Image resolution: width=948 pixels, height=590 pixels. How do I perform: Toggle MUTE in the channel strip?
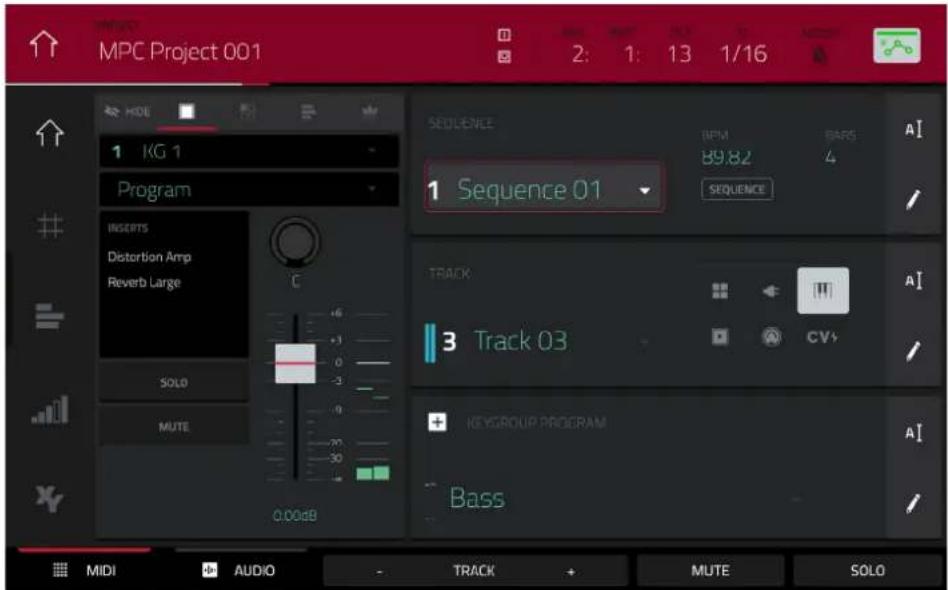point(174,426)
